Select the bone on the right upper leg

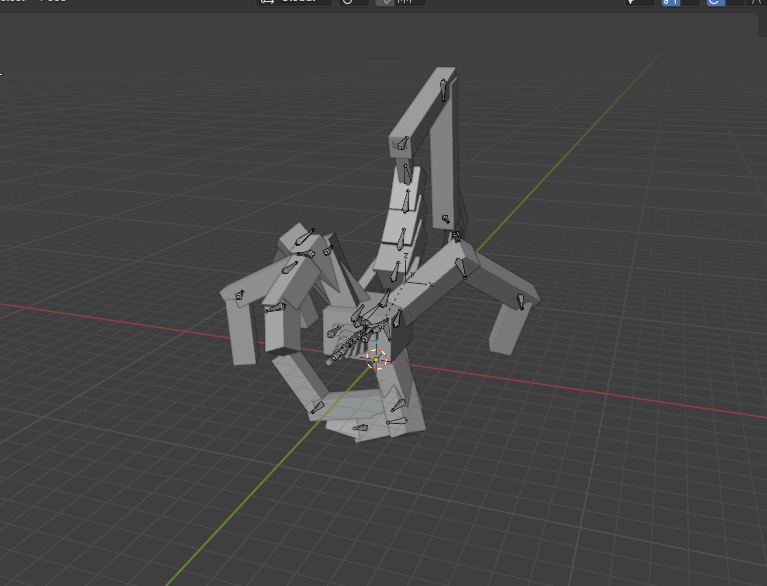(x=460, y=267)
